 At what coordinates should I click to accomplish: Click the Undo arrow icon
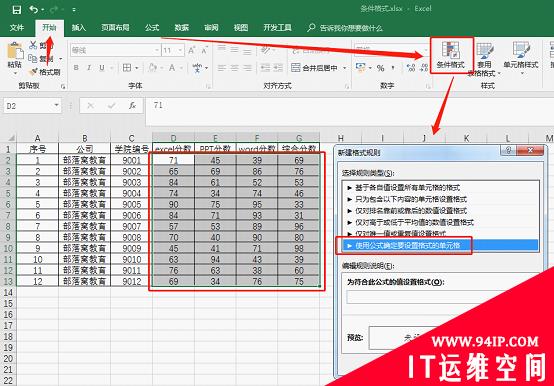[x=33, y=9]
